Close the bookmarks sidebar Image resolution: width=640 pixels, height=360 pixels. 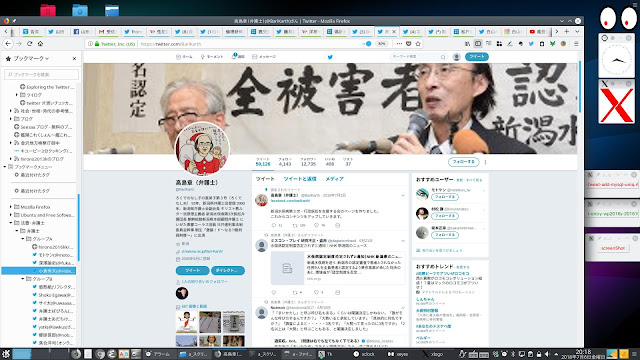[x=74, y=59]
